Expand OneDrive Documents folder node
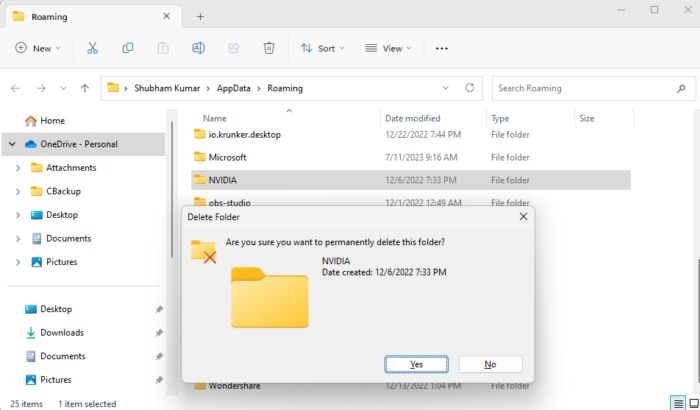Viewport: 700px width, 410px height. 18,238
